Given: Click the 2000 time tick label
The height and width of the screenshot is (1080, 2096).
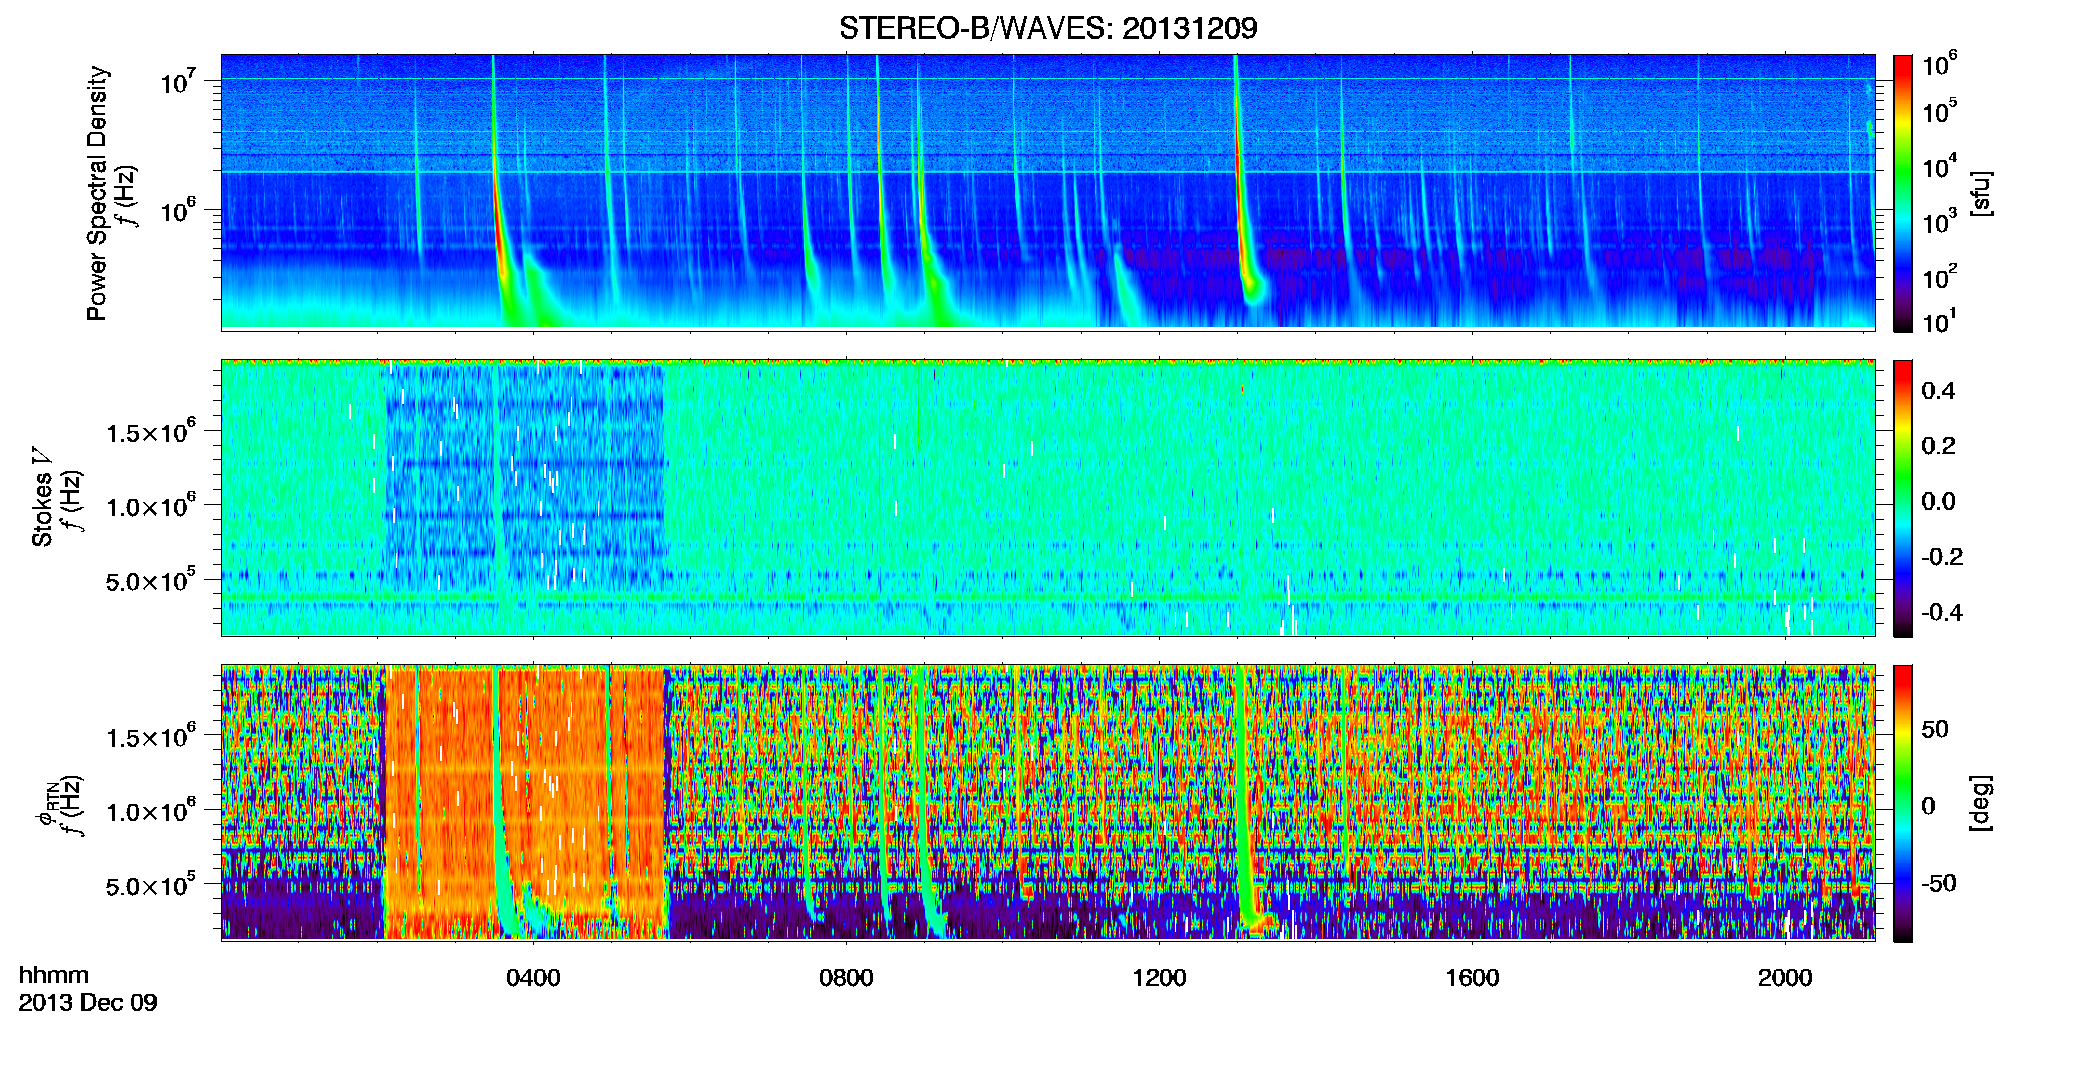Looking at the screenshot, I should coord(1785,977).
